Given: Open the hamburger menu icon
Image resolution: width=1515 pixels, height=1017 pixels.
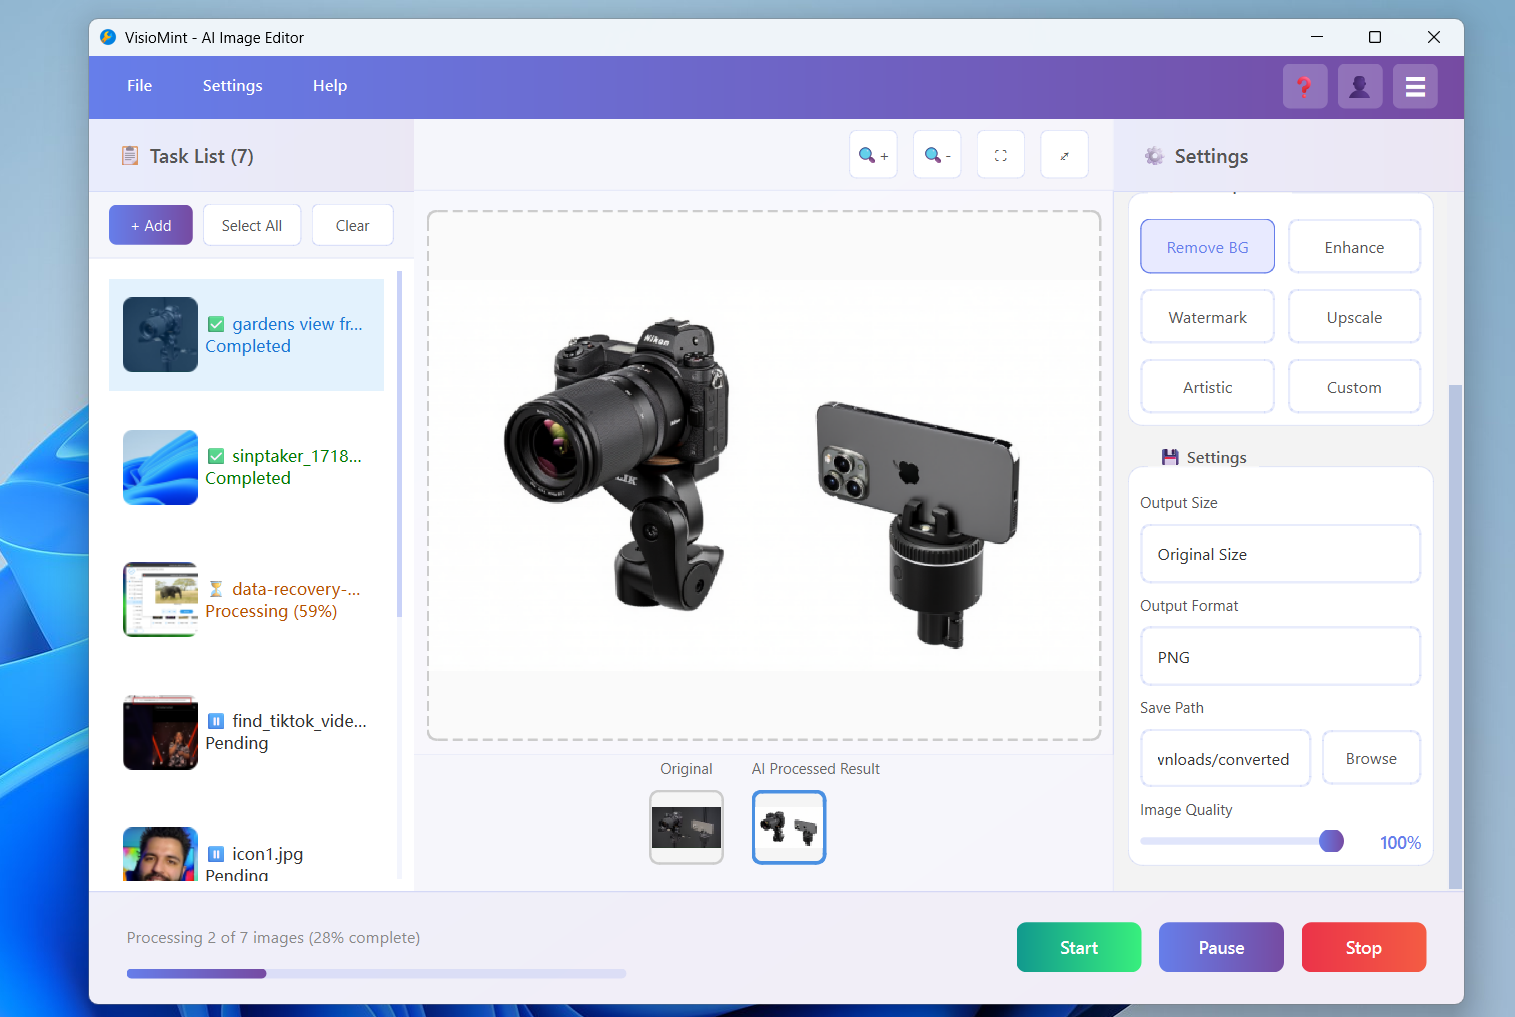Looking at the screenshot, I should [1414, 87].
